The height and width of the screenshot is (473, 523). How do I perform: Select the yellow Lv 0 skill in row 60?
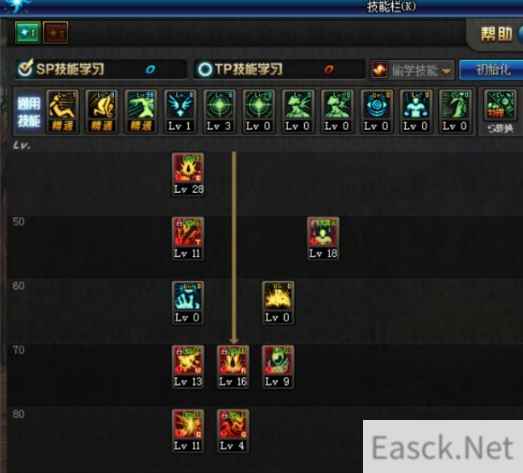click(278, 303)
